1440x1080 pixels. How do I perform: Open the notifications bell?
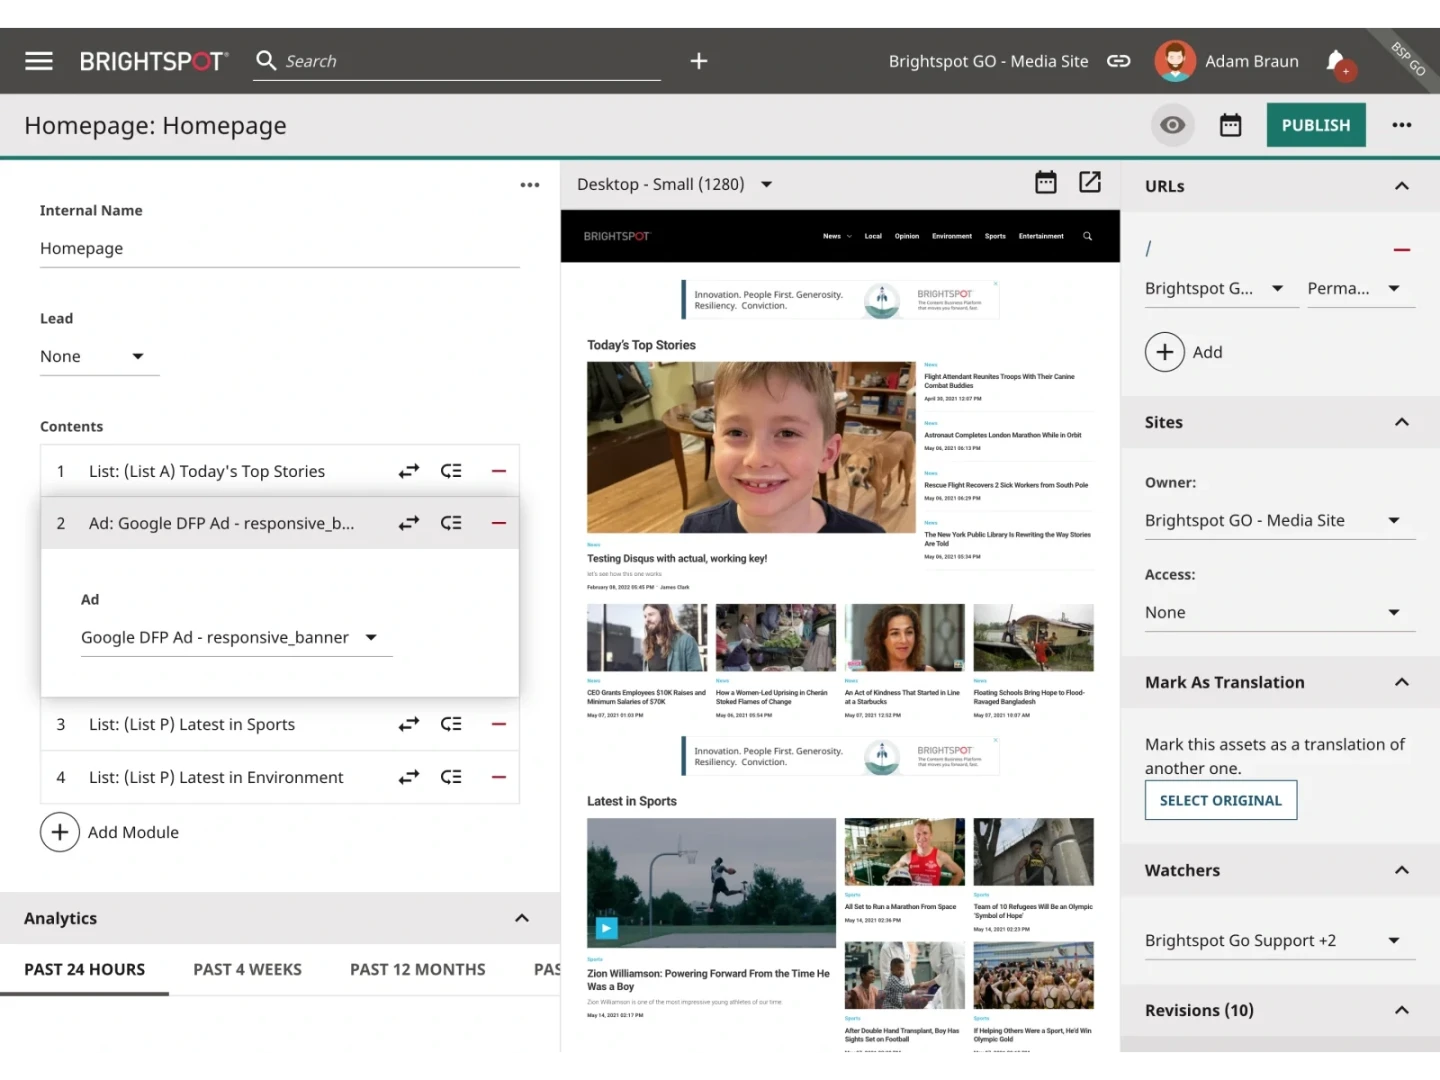pos(1336,62)
